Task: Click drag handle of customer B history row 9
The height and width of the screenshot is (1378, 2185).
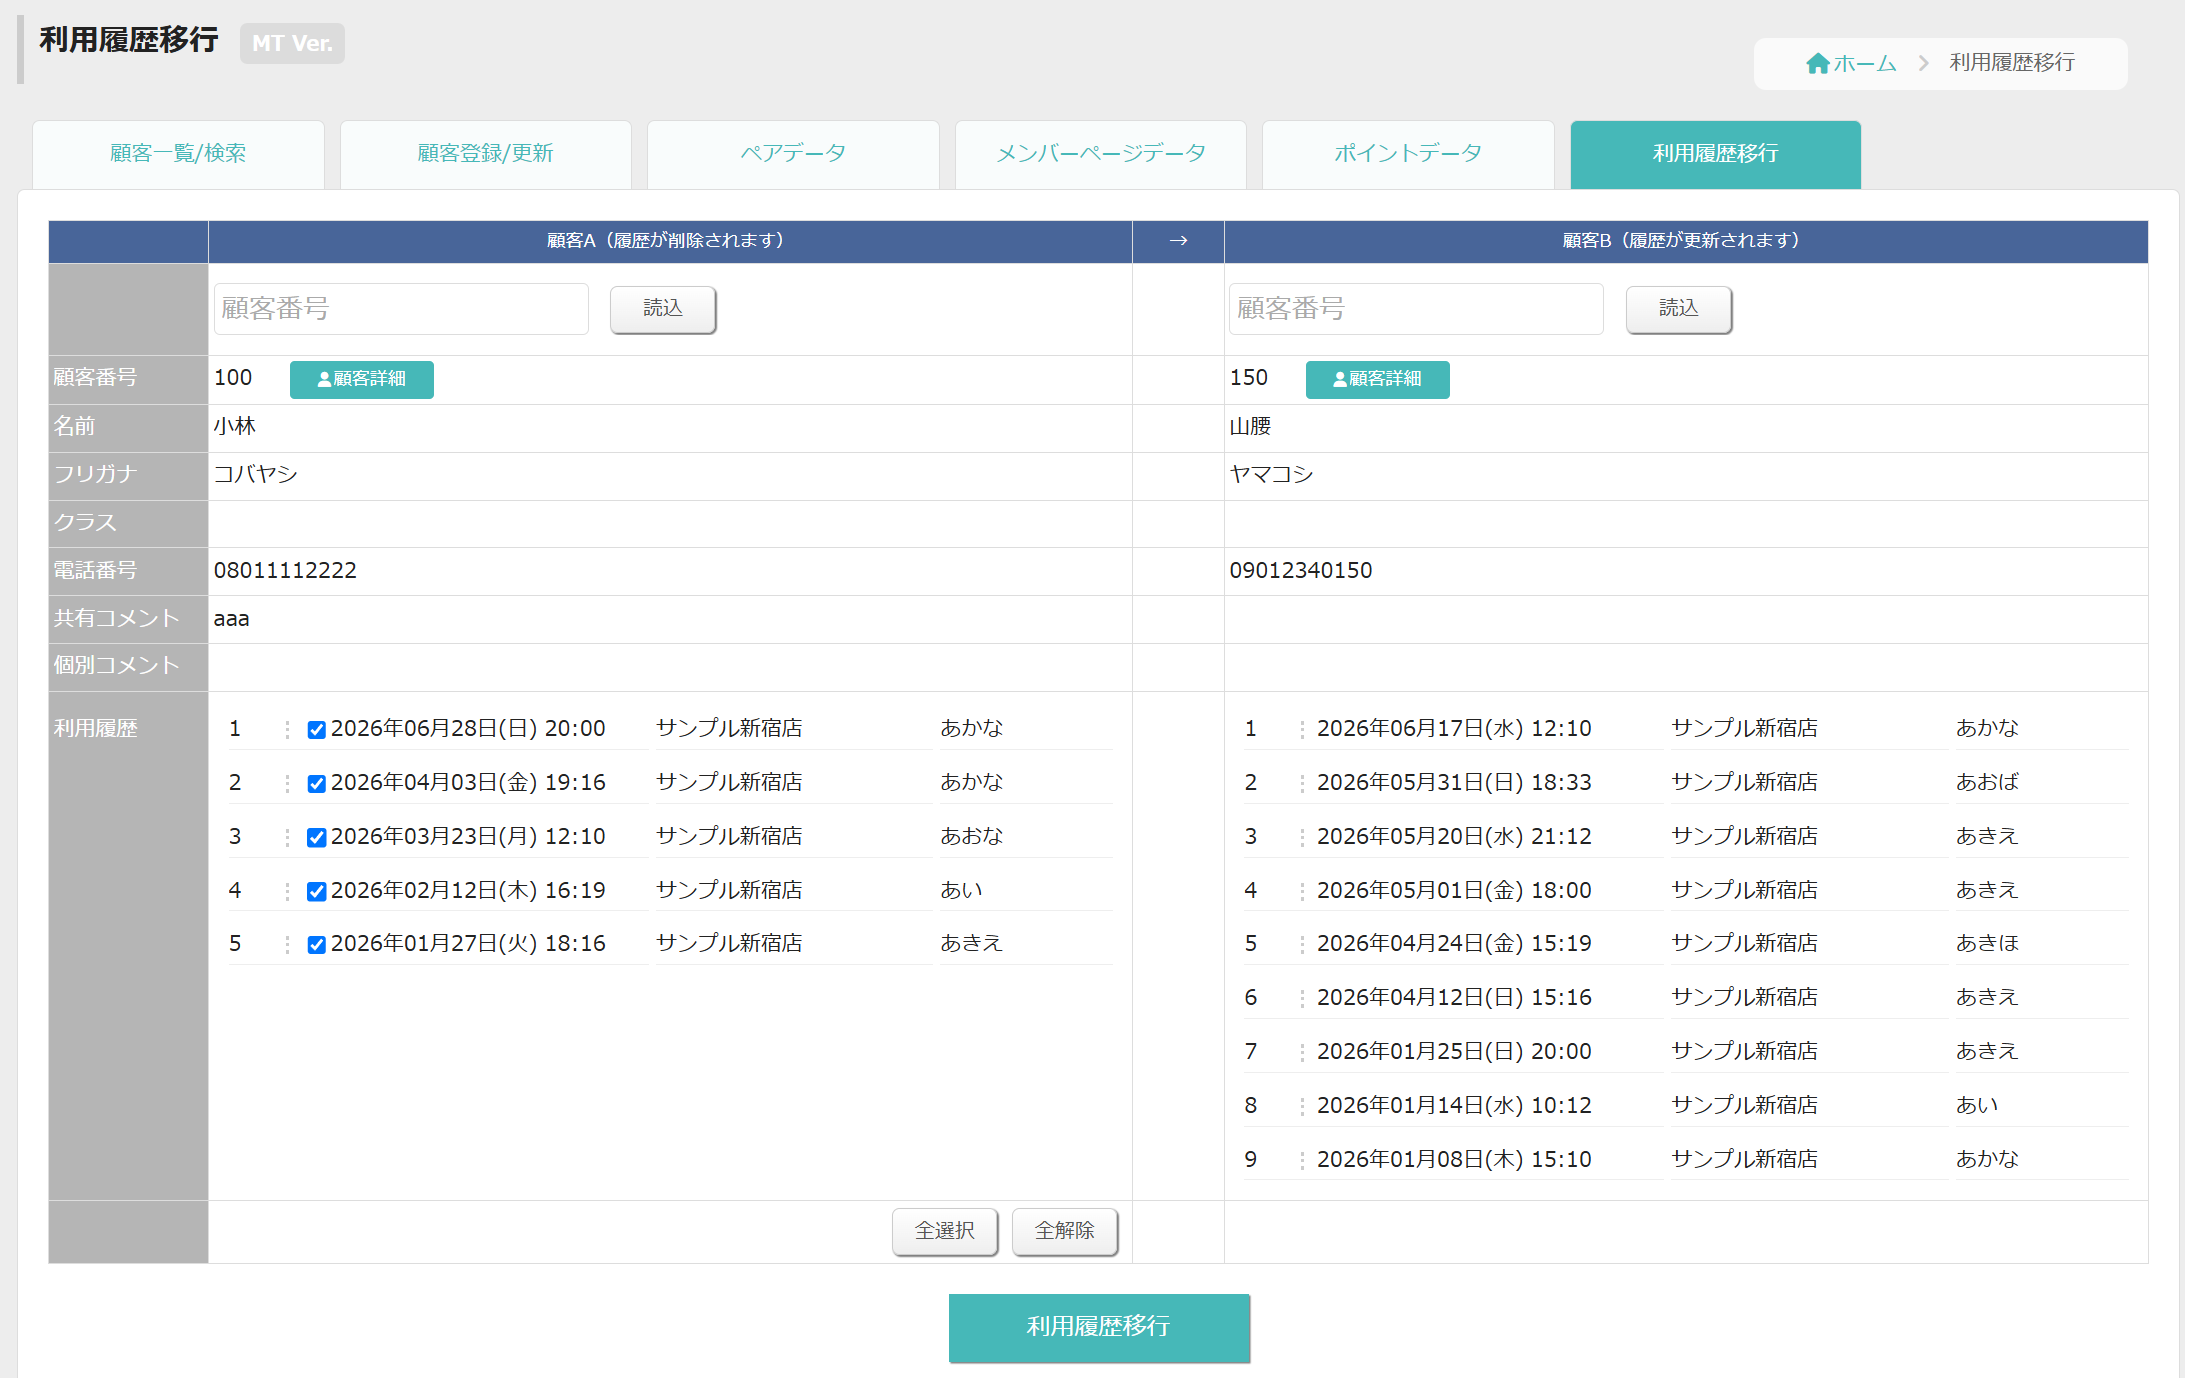Action: pyautogui.click(x=1302, y=1160)
